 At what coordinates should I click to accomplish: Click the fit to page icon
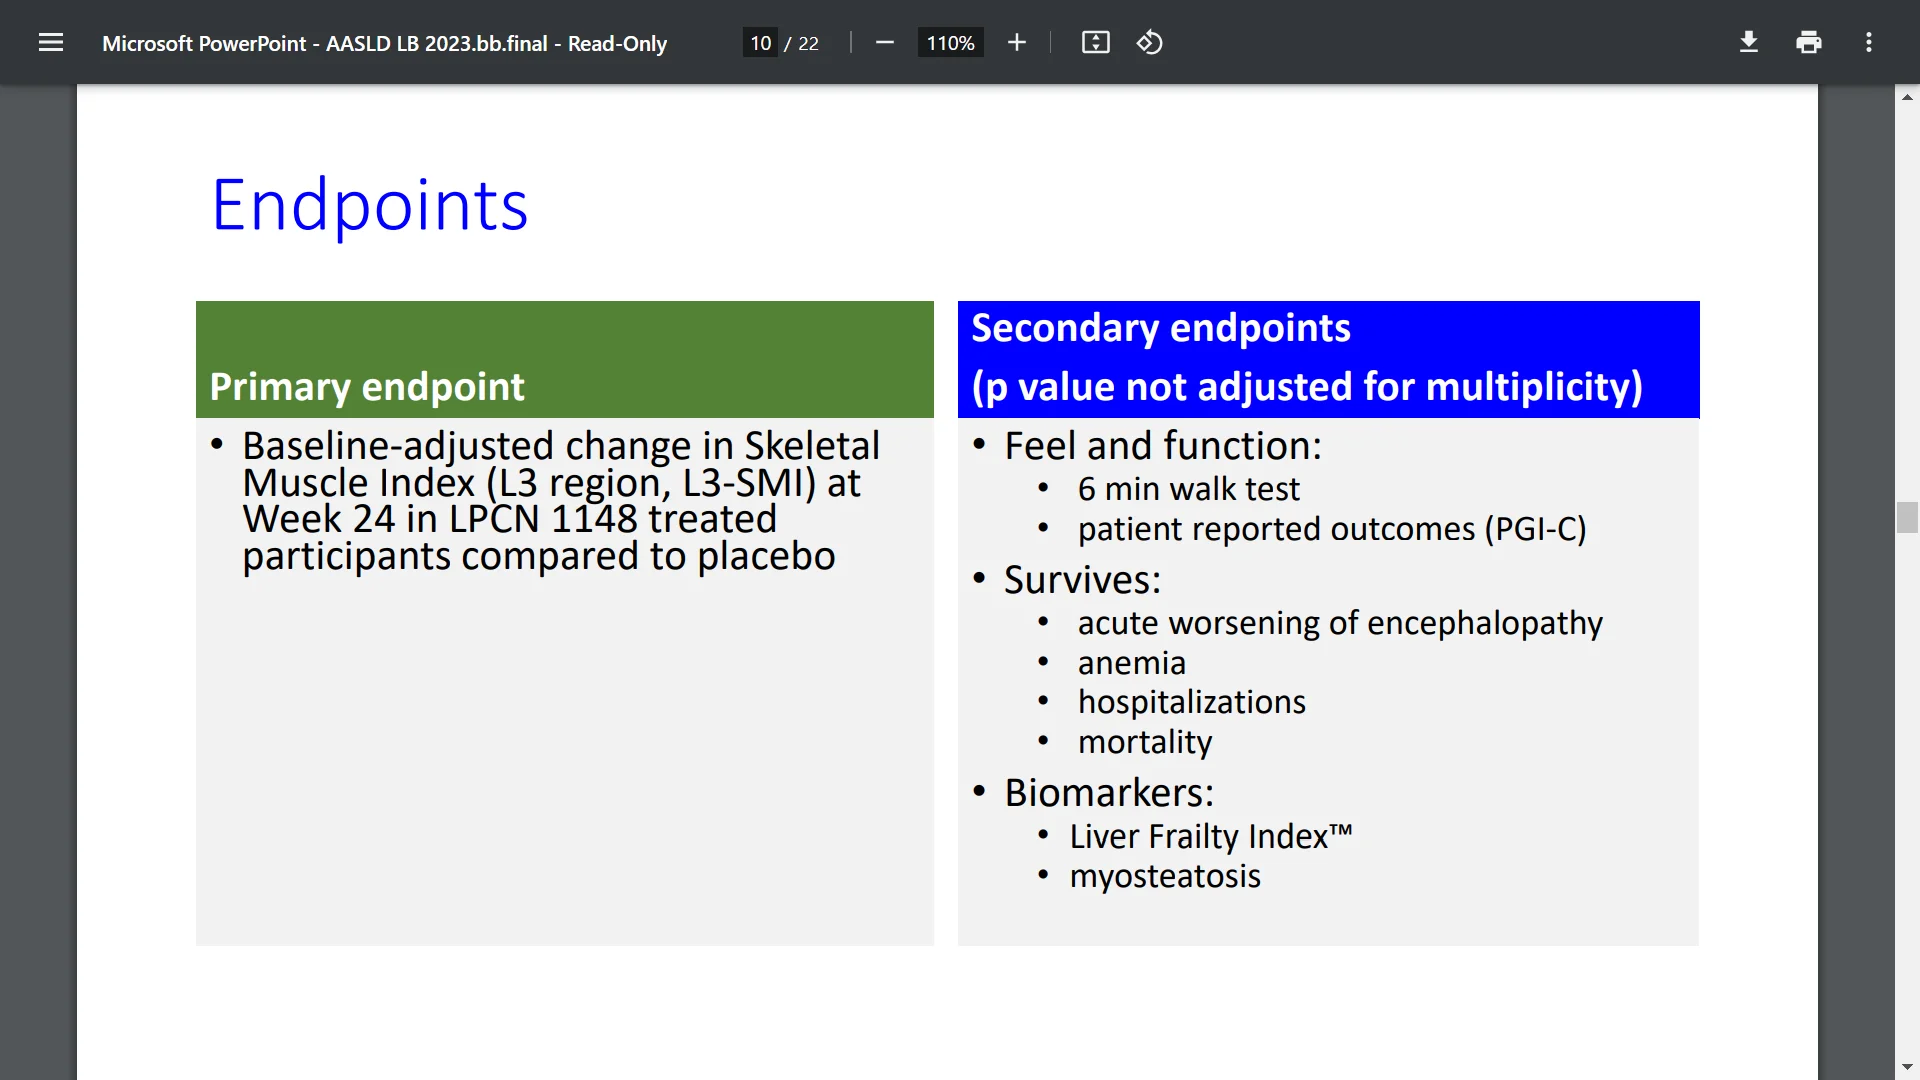[x=1095, y=43]
